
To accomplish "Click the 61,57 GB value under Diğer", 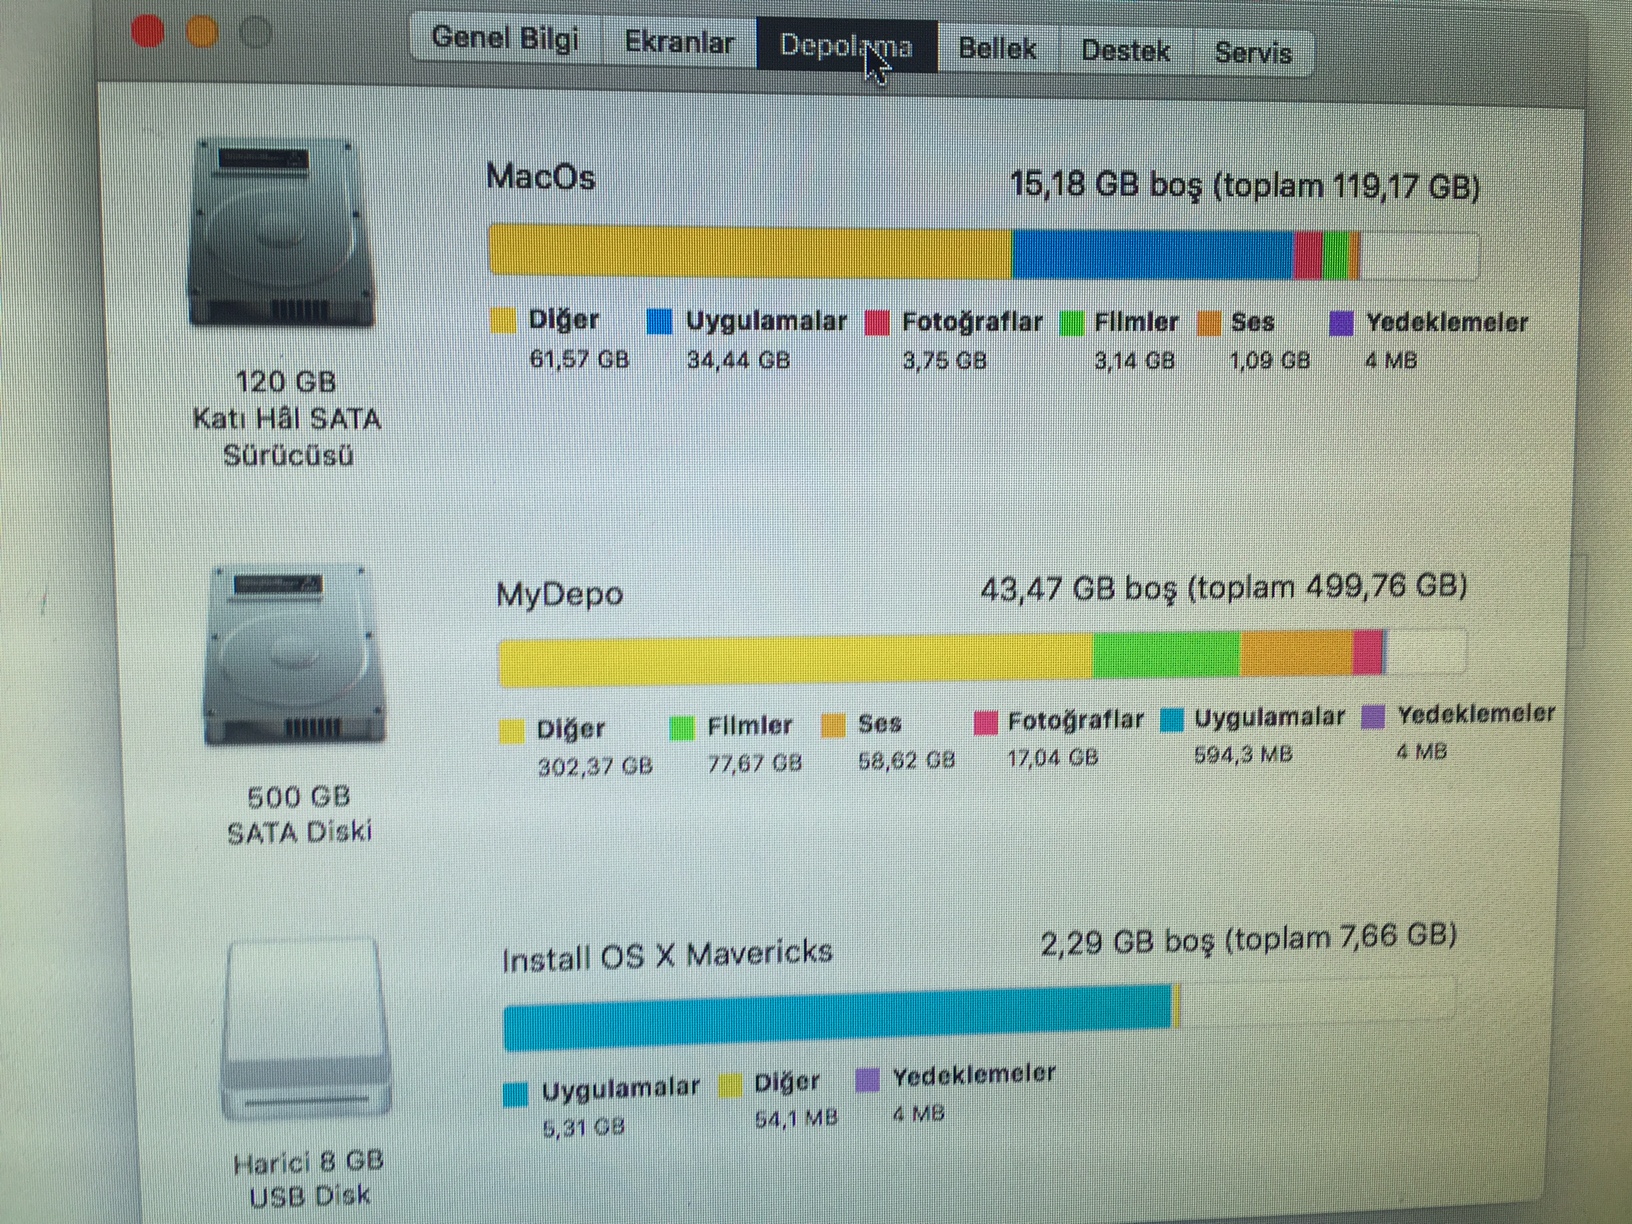I will (580, 359).
